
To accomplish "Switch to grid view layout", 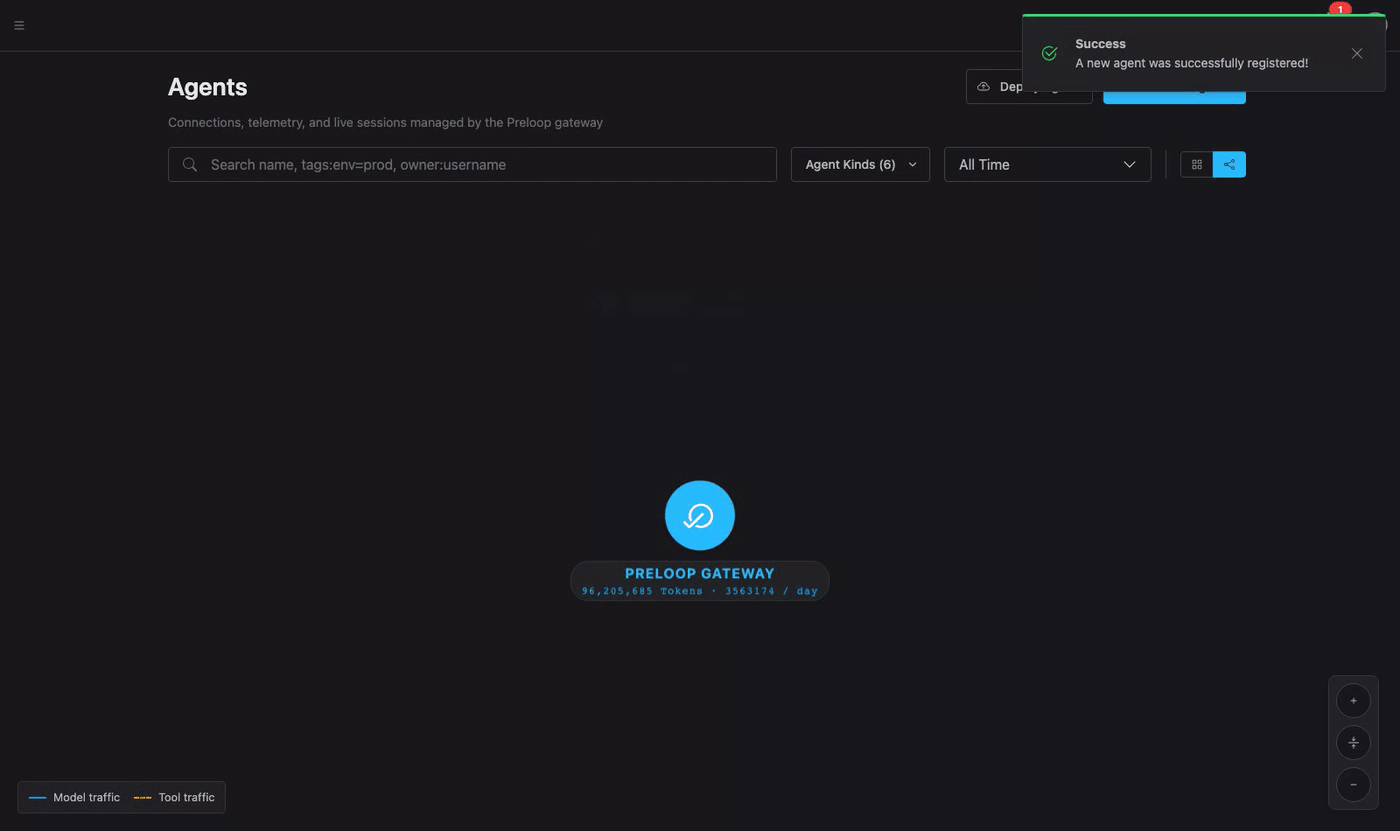I will tap(1197, 164).
